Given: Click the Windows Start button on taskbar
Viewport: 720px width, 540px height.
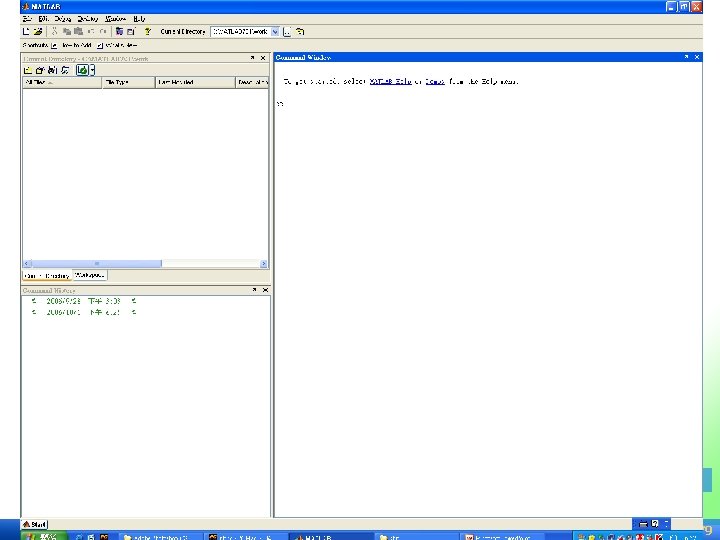Looking at the screenshot, I should point(44,536).
